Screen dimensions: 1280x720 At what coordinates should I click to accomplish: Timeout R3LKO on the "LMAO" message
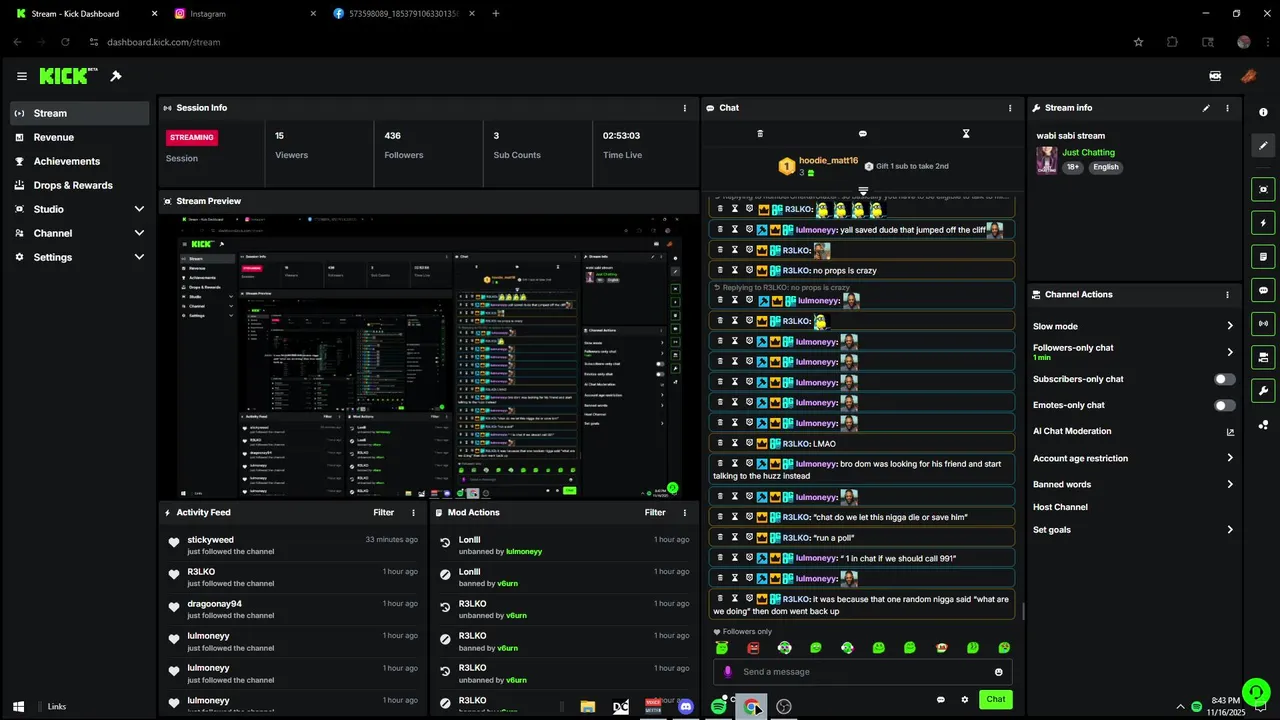click(734, 443)
